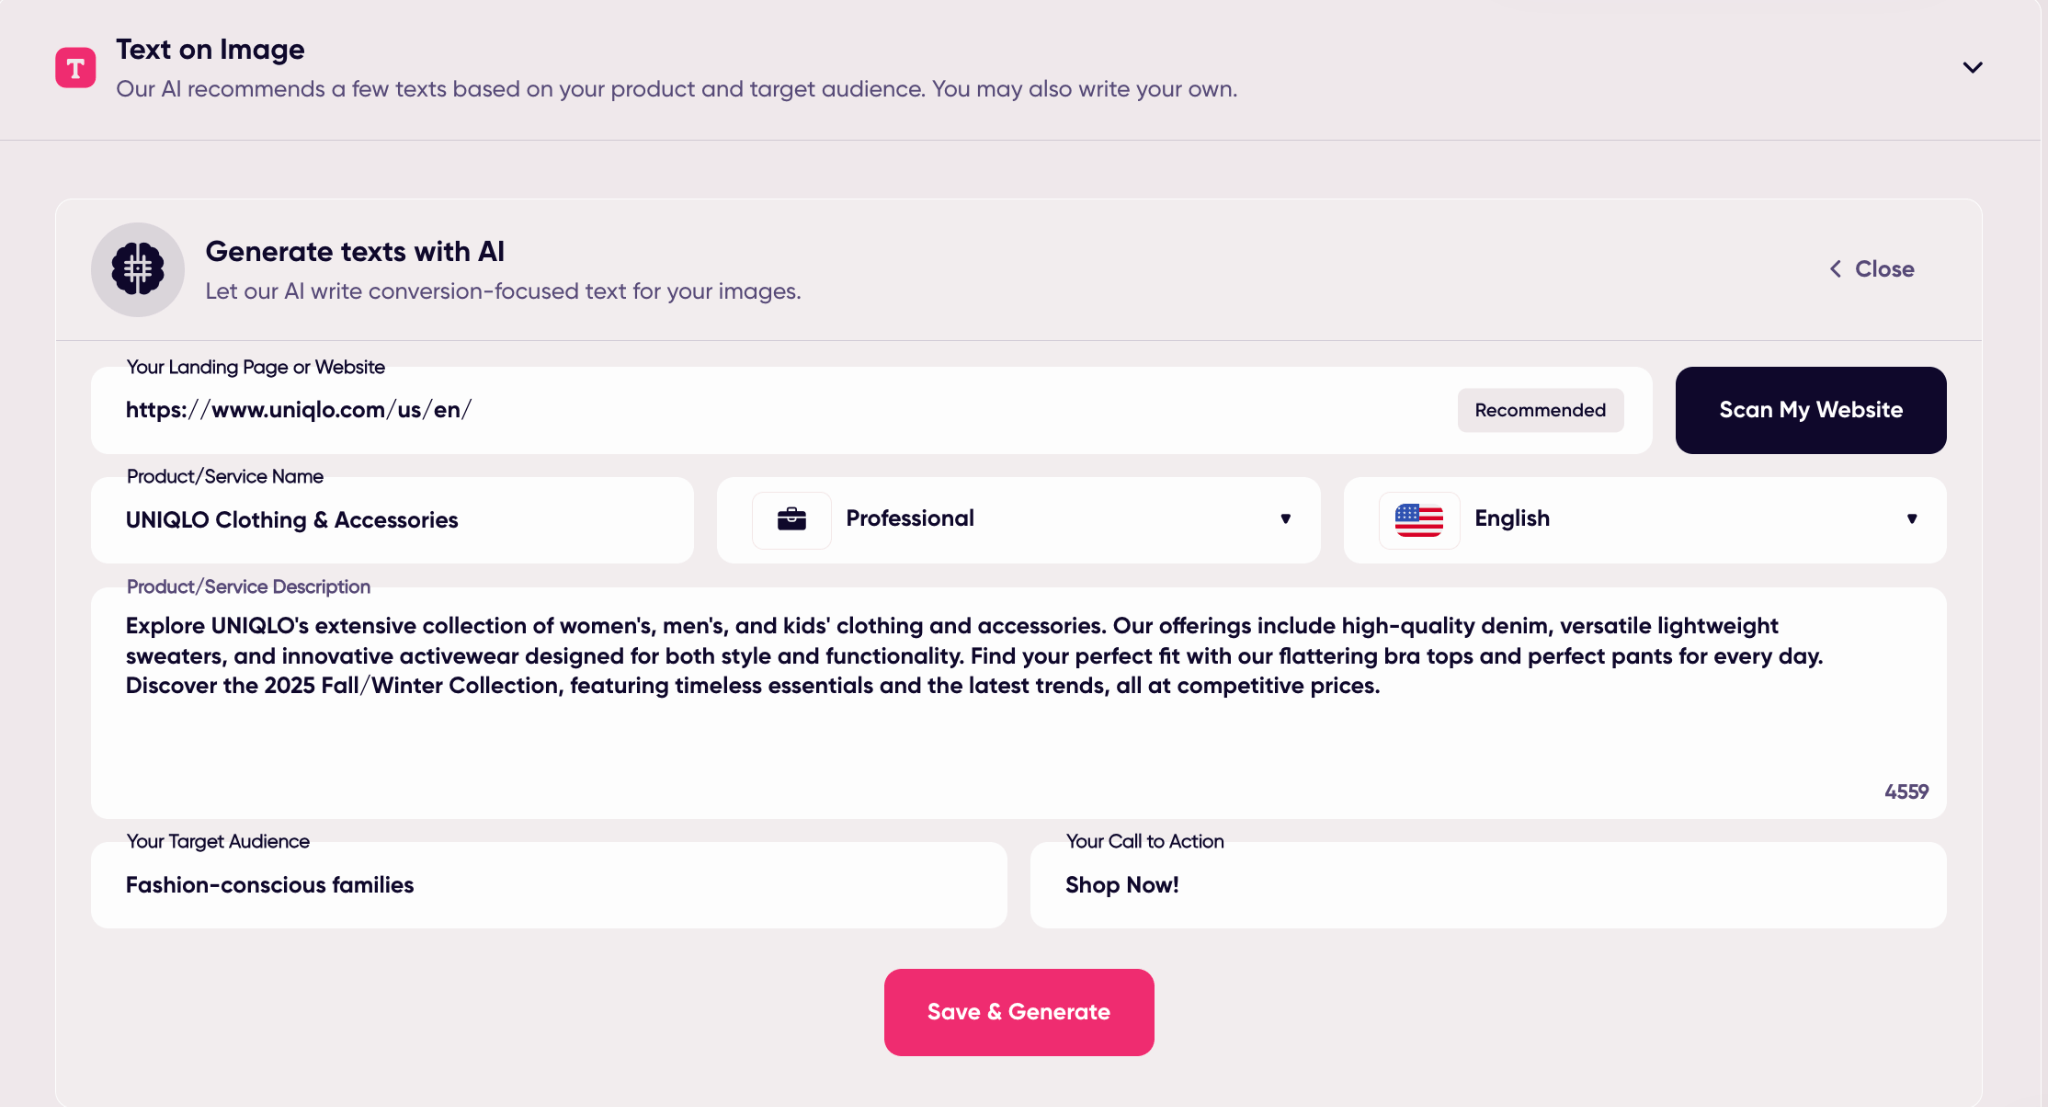Click the pink Text on Image icon
This screenshot has height=1107, width=2048.
75,68
